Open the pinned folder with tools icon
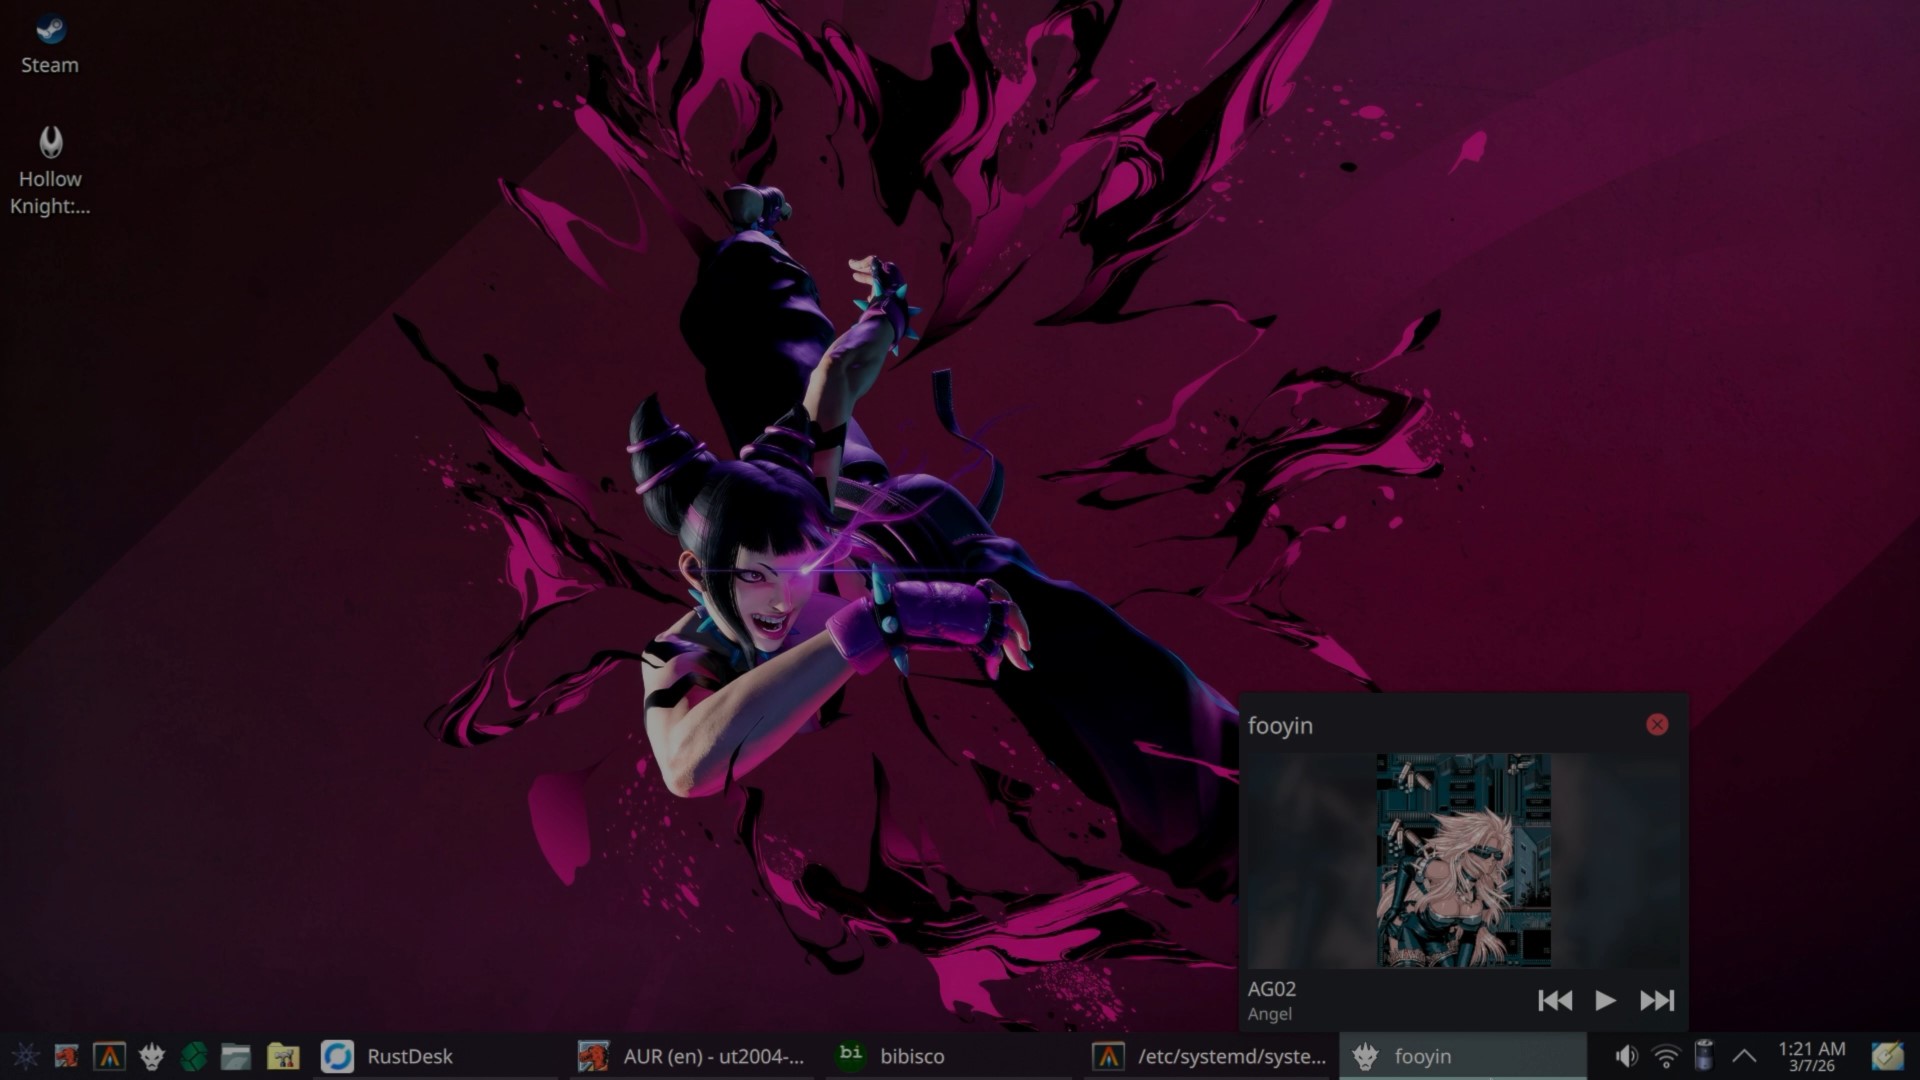The height and width of the screenshot is (1080, 1920). [283, 1056]
